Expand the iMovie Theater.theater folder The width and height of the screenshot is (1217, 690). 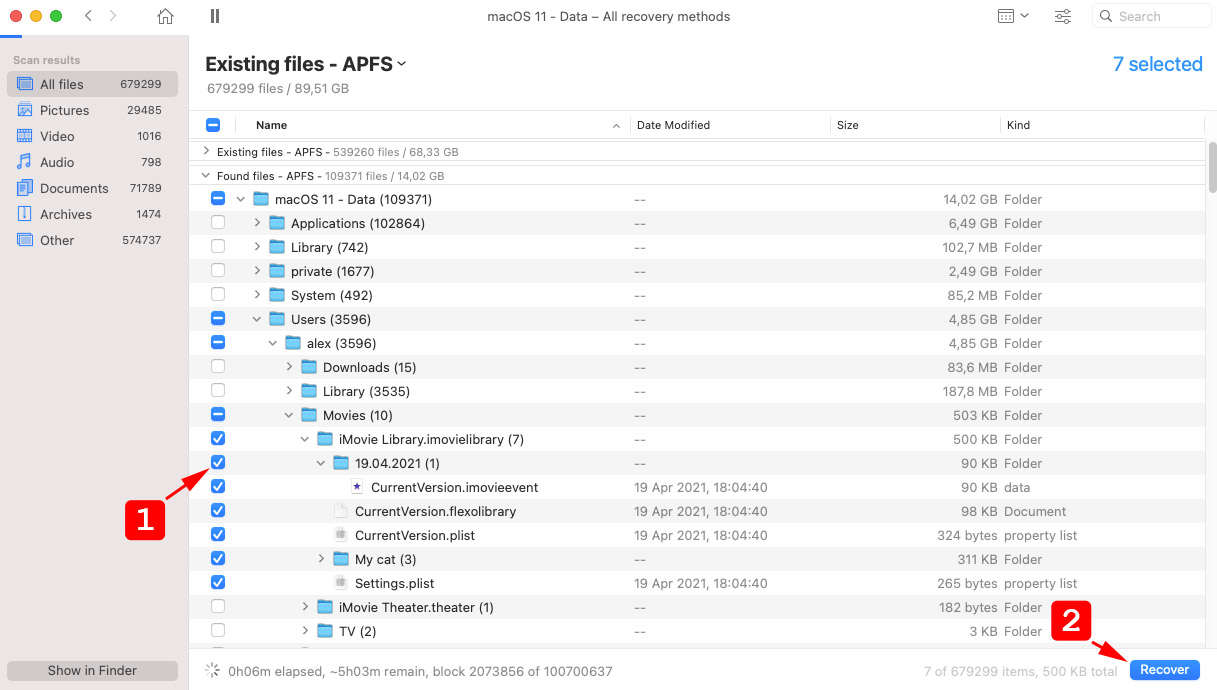click(x=305, y=607)
